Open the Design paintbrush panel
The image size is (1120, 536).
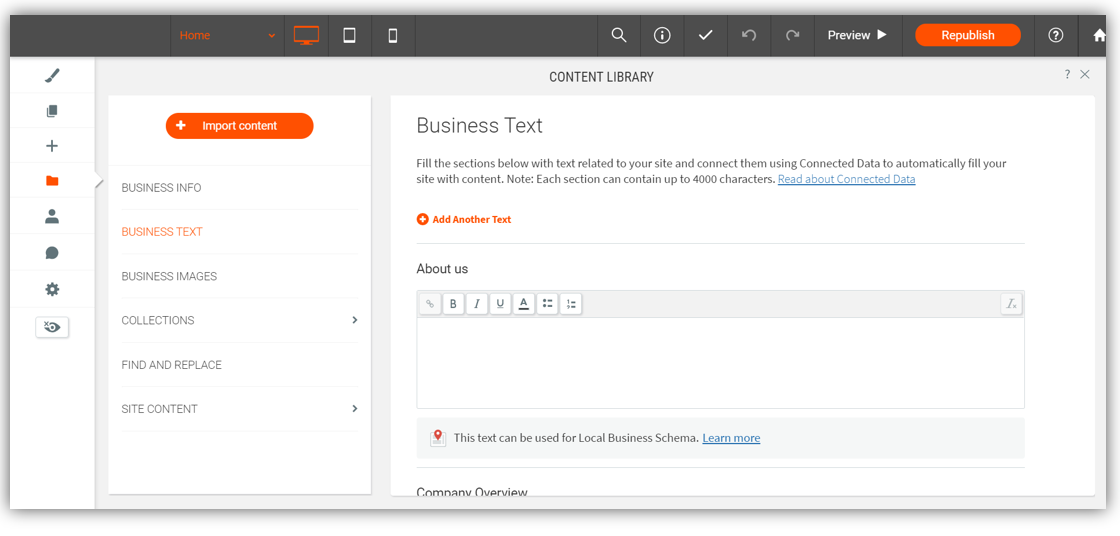[52, 75]
